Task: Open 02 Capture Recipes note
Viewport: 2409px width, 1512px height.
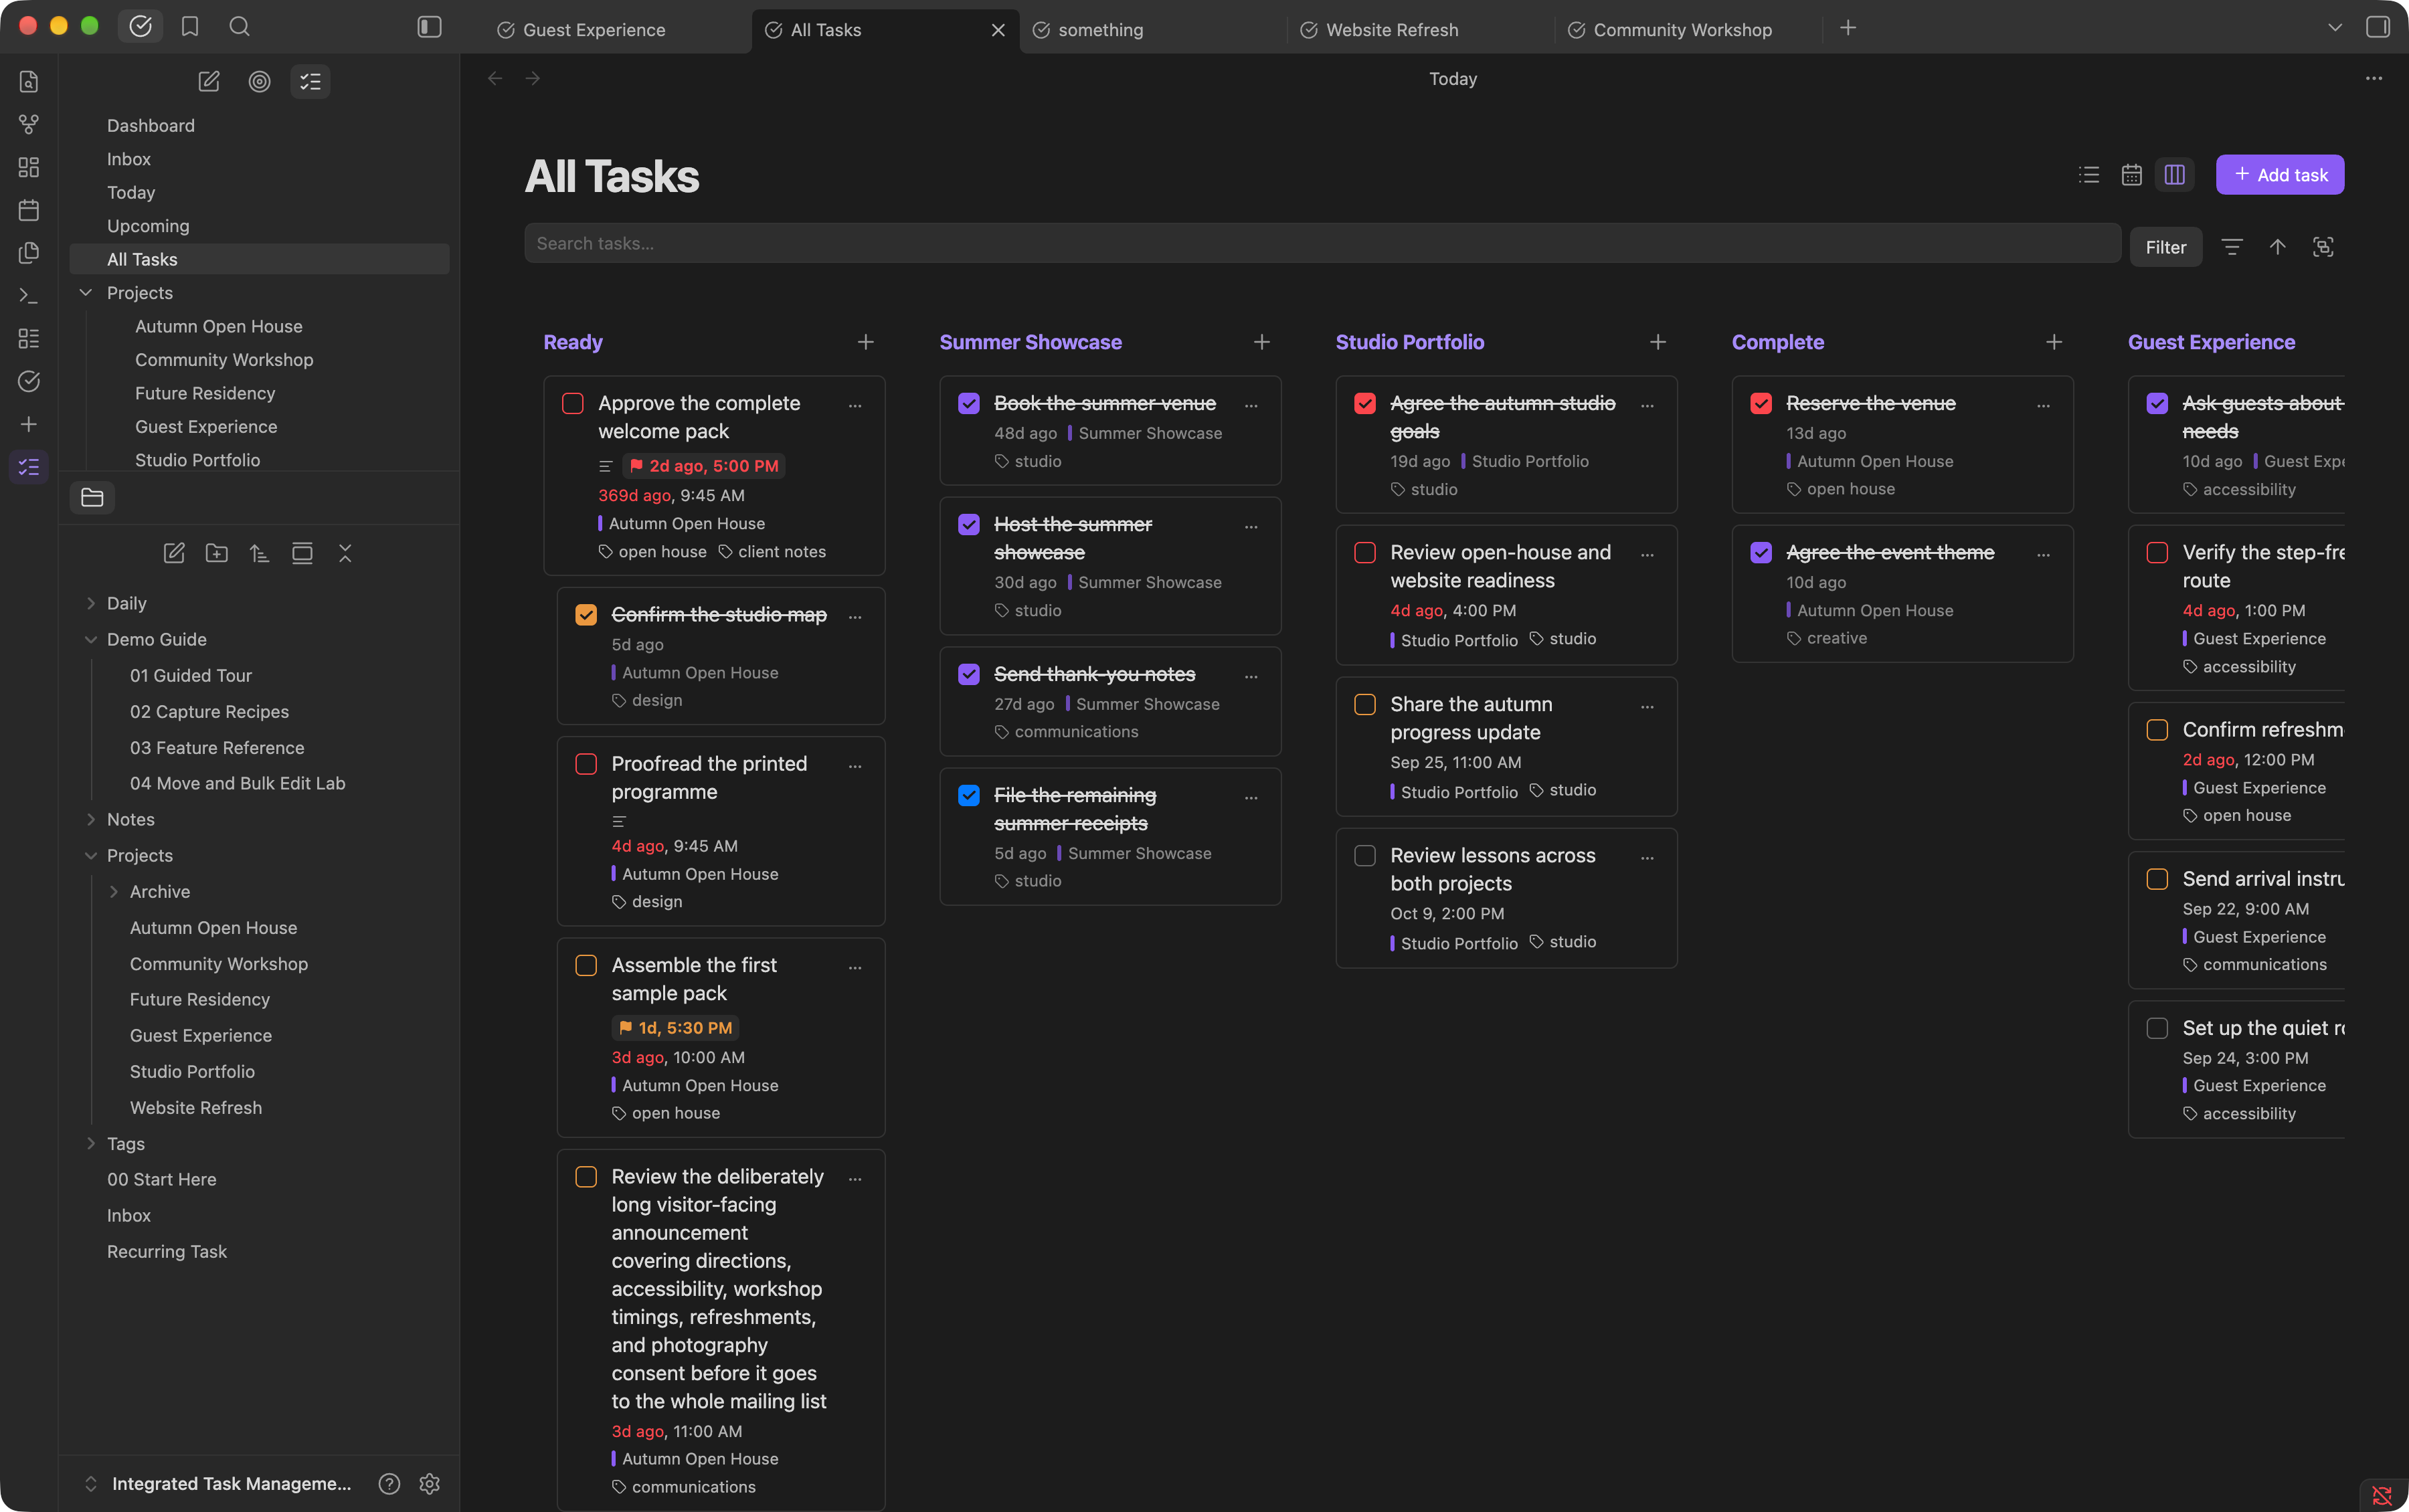Action: click(209, 711)
